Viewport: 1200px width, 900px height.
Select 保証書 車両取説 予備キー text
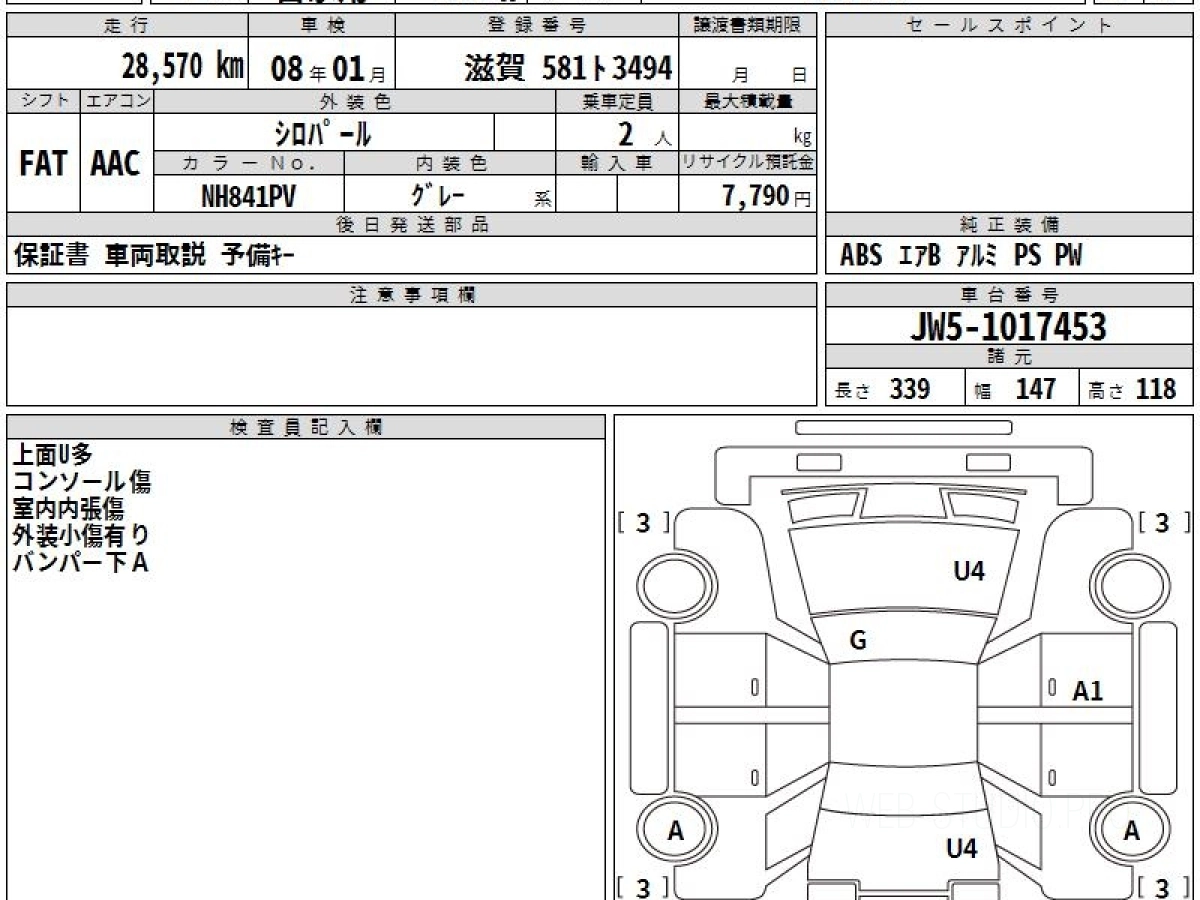[154, 256]
